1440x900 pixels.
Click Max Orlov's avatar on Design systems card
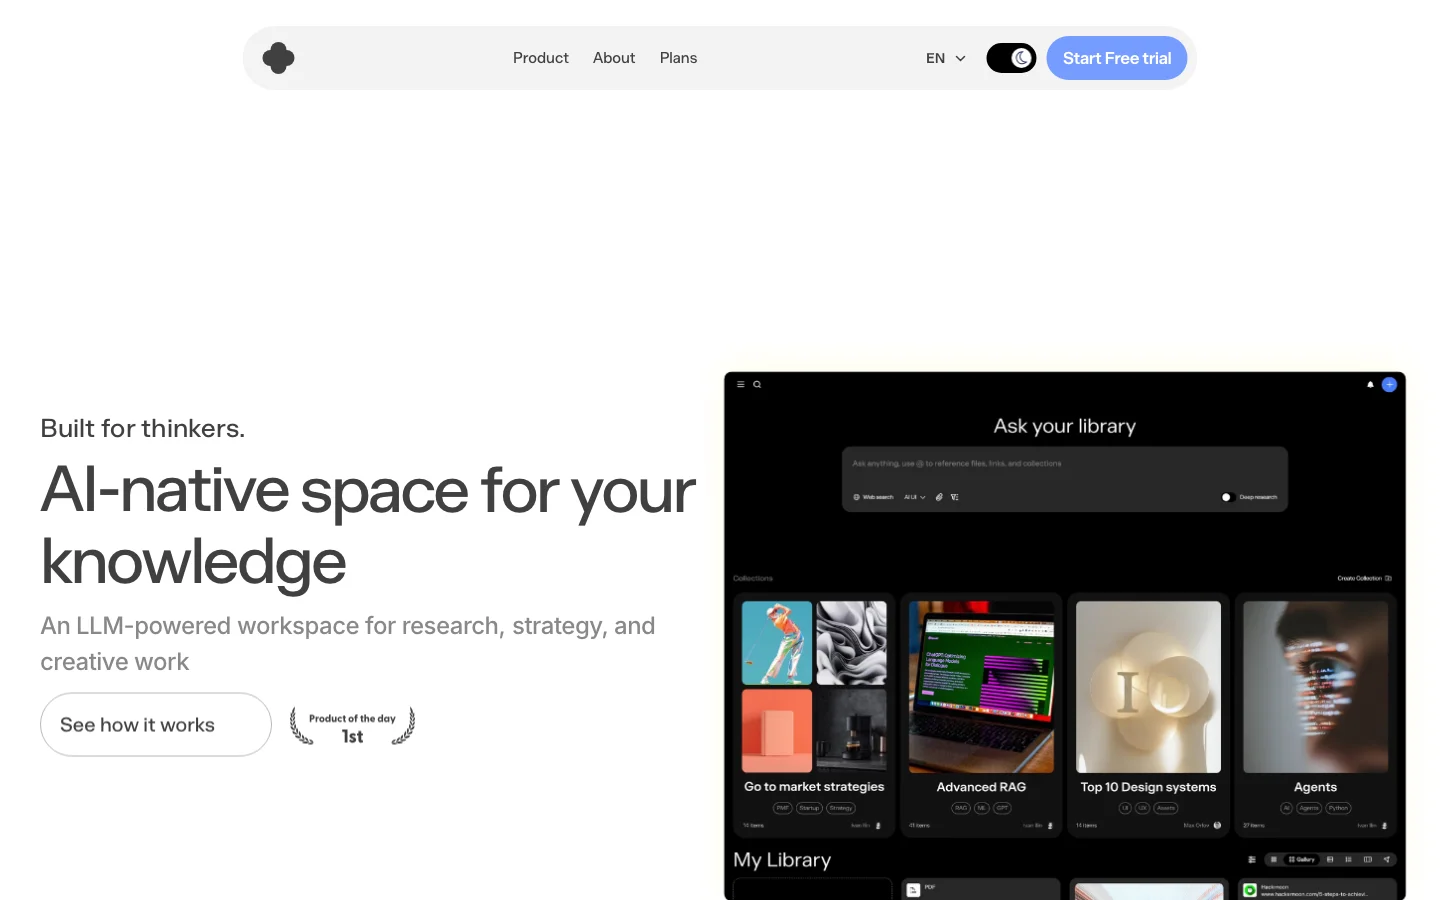[1217, 825]
